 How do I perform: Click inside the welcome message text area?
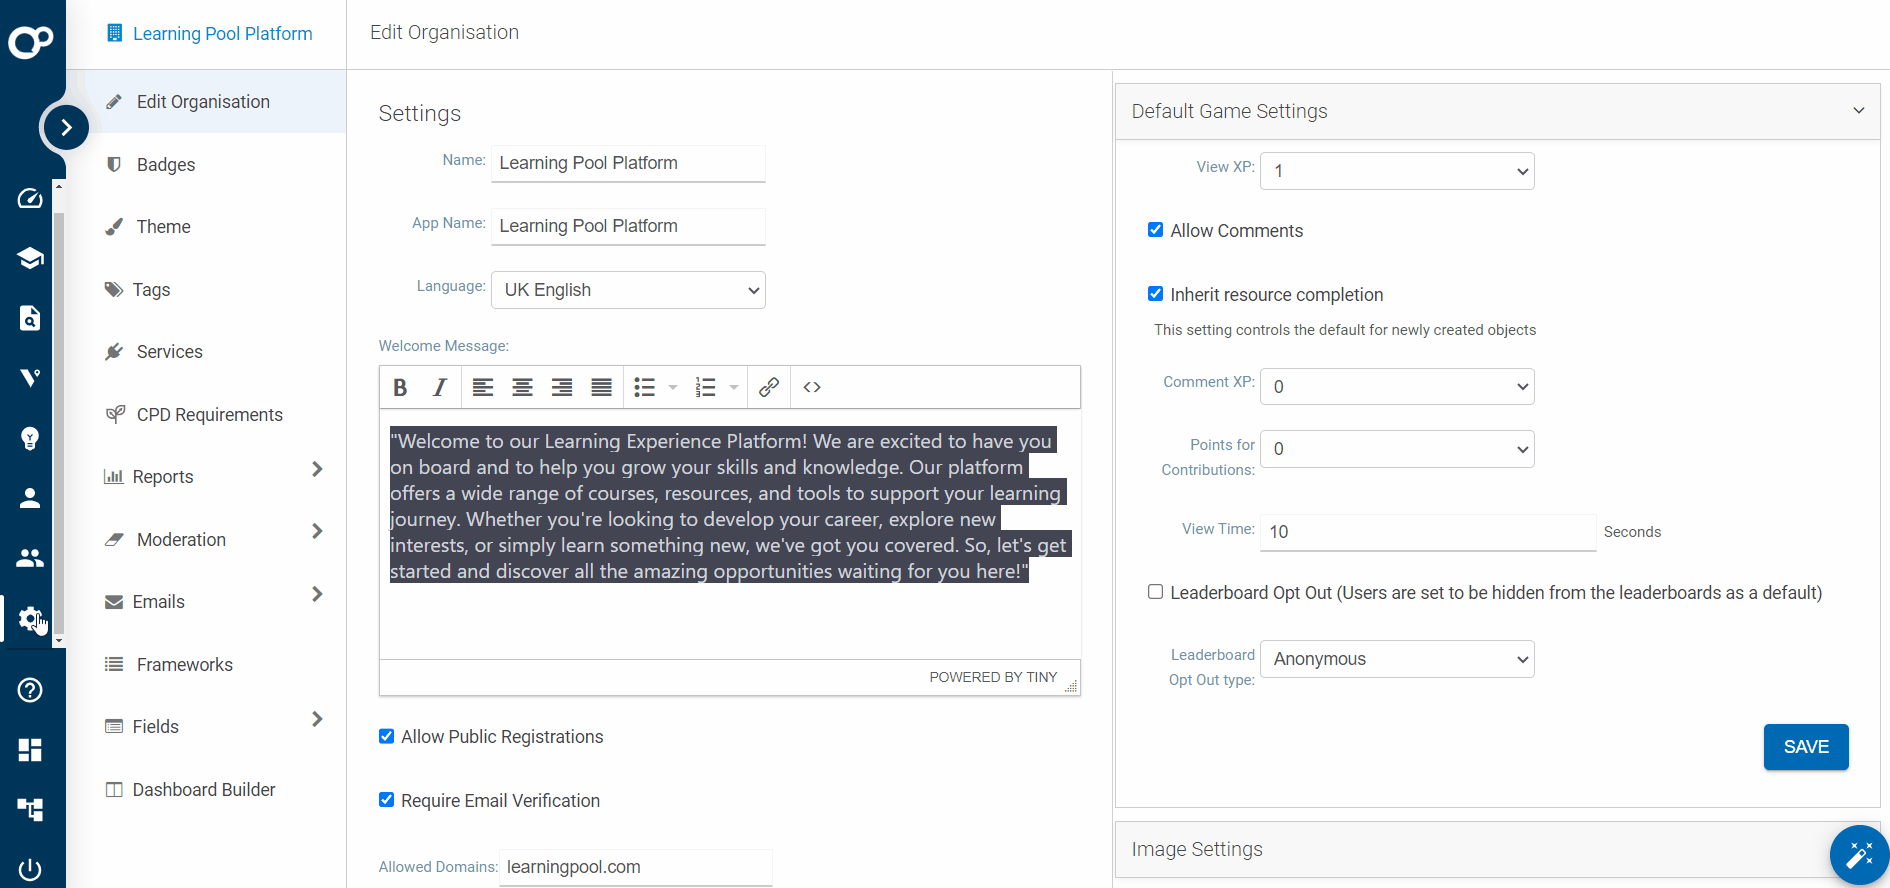point(730,534)
